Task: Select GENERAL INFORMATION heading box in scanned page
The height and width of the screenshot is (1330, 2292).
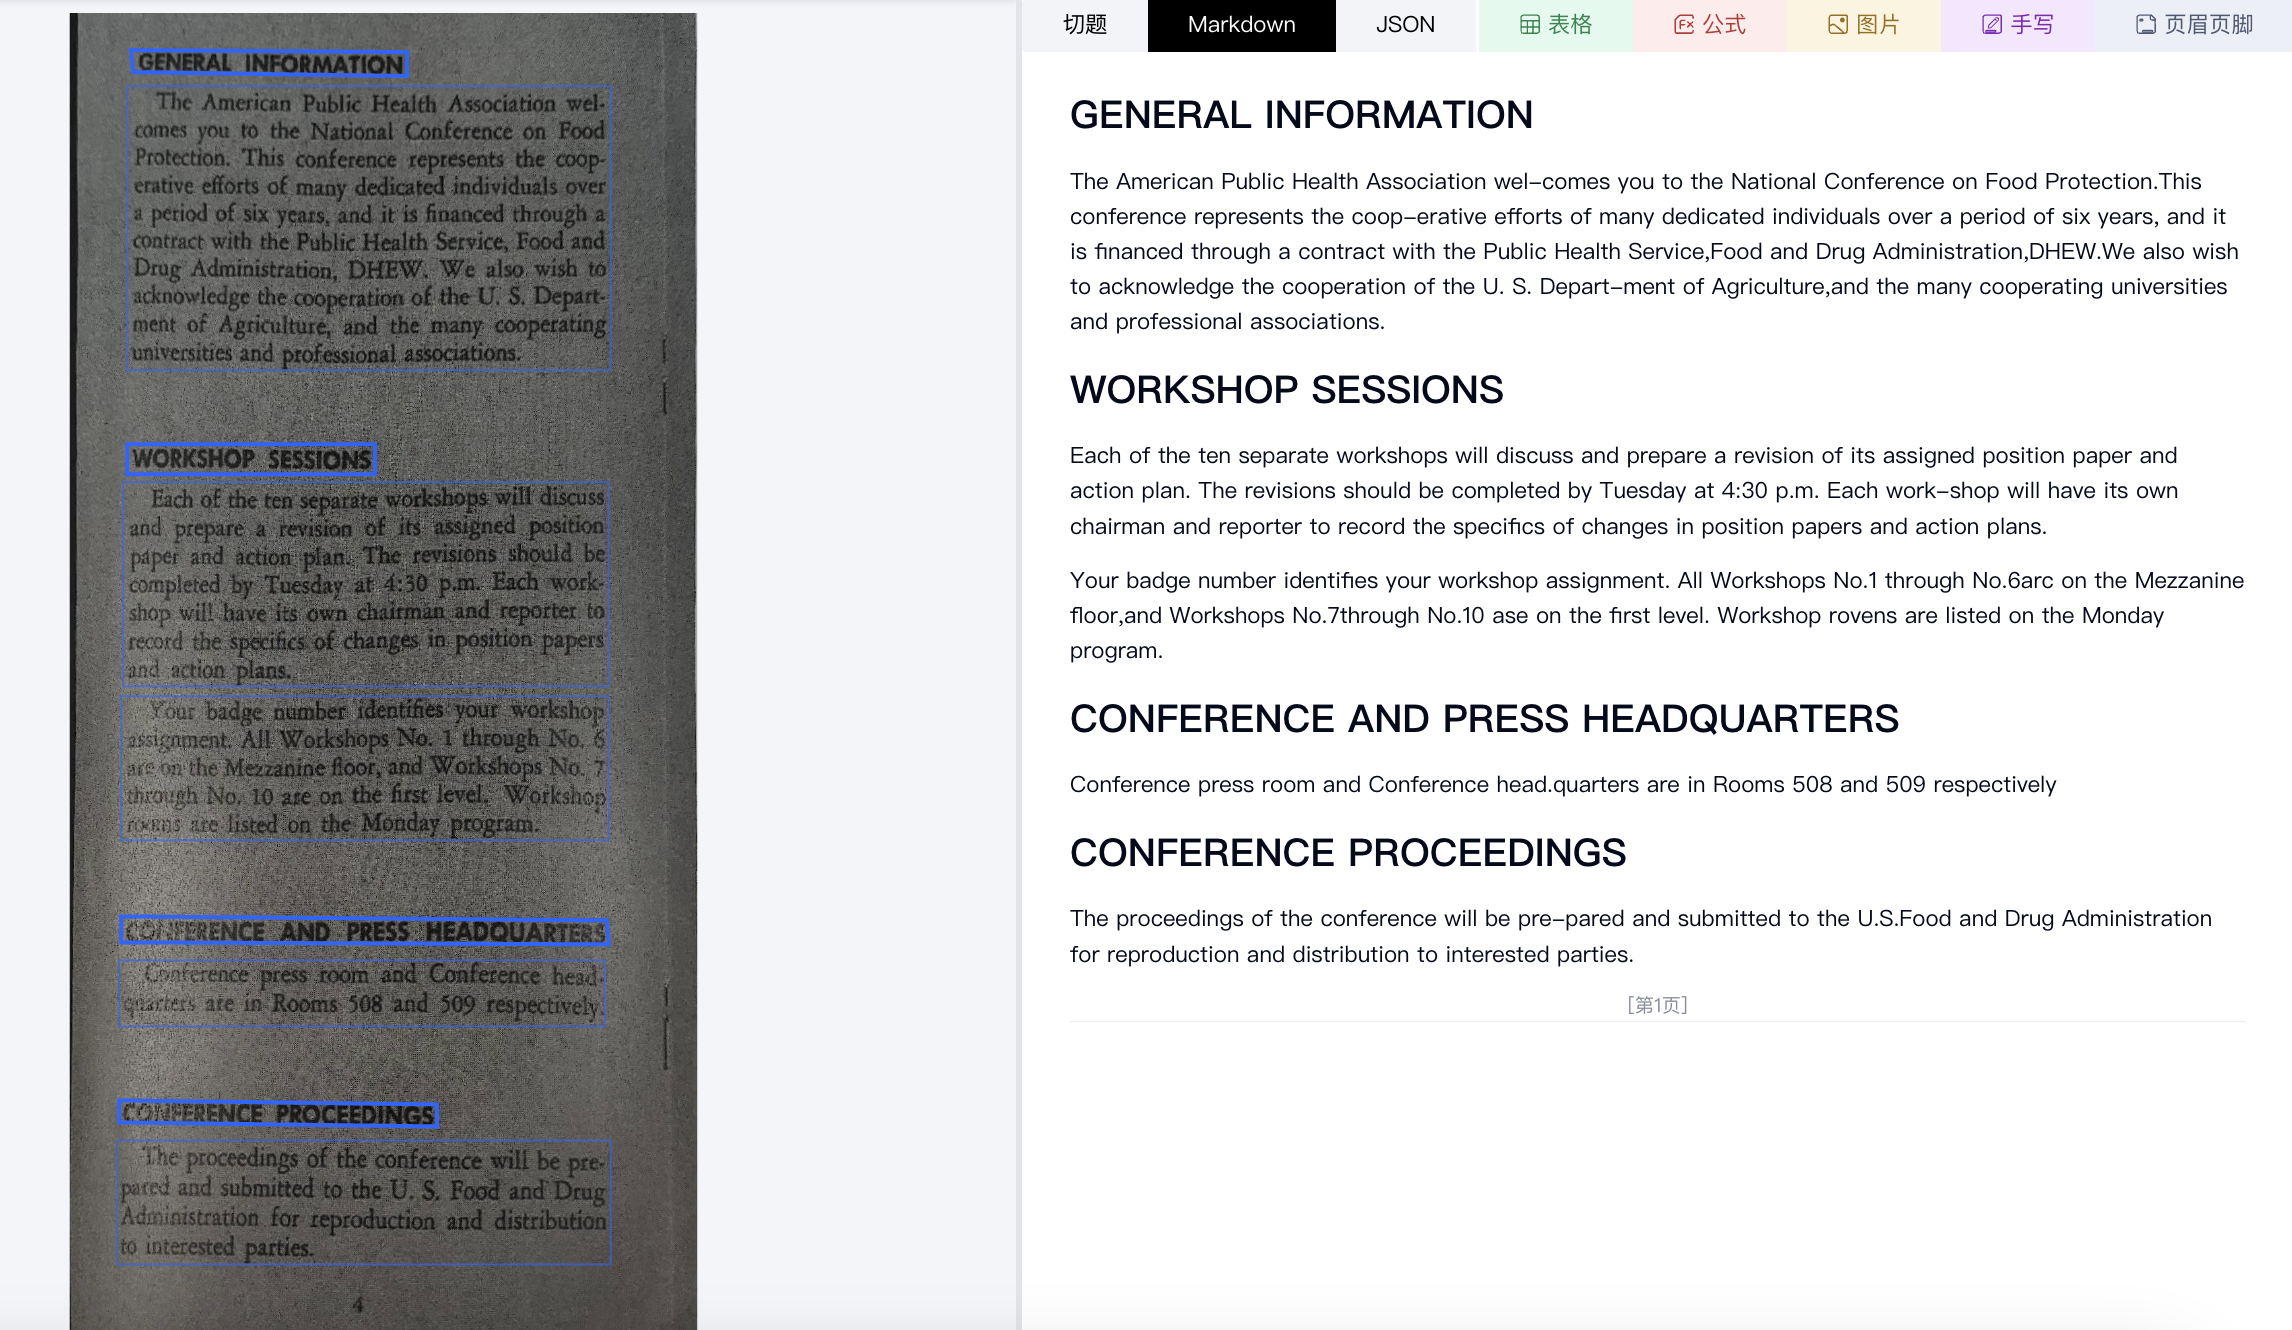Action: point(270,63)
